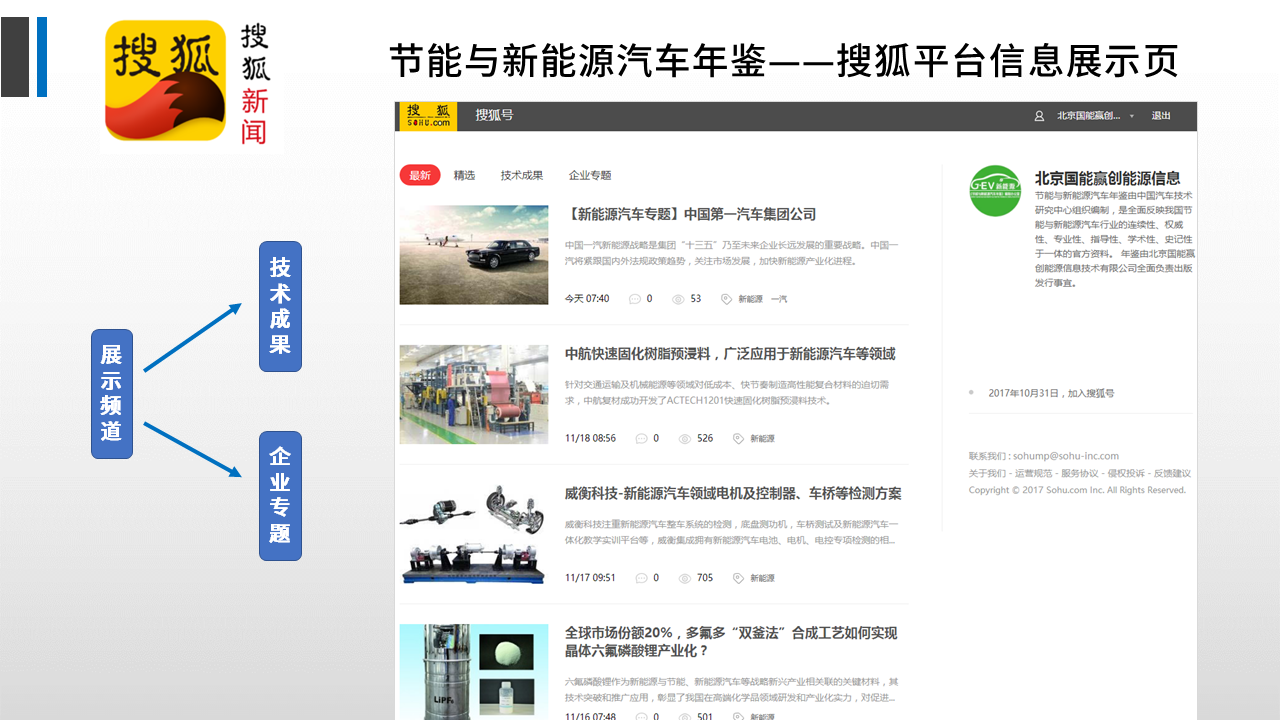Click the text 2017年10月31日，加入搜狐号

pyautogui.click(x=1051, y=393)
